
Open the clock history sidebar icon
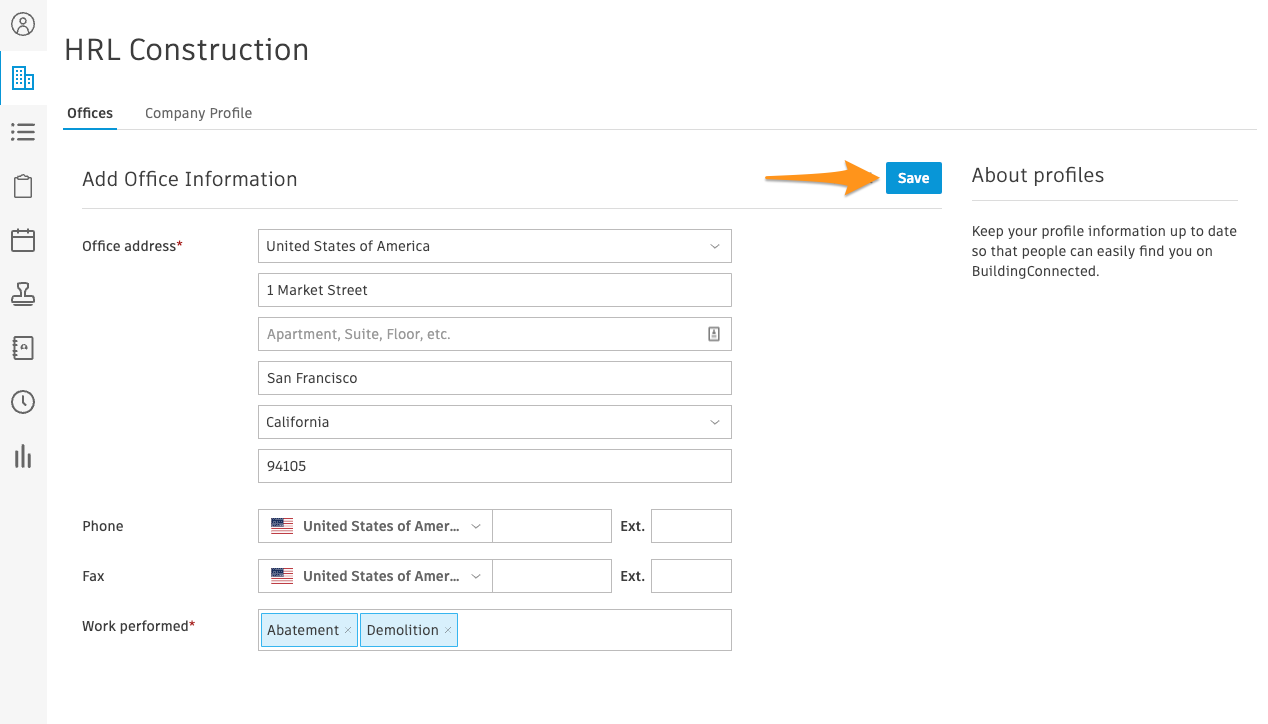pyautogui.click(x=23, y=402)
